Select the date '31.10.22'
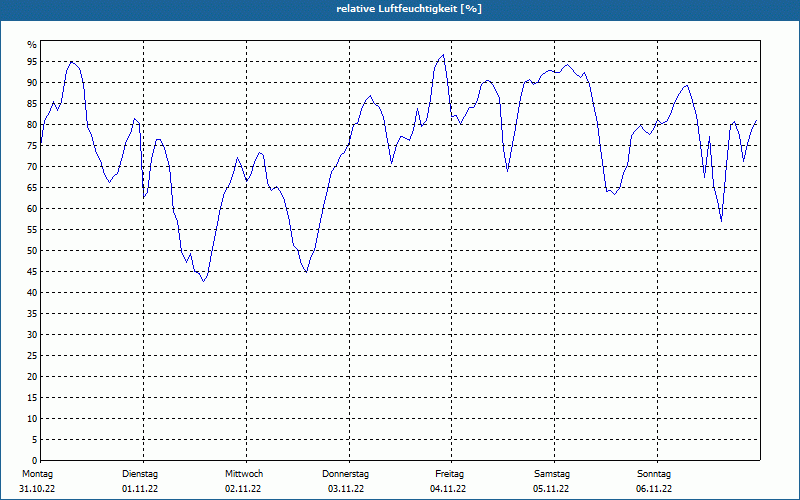 click(x=37, y=489)
